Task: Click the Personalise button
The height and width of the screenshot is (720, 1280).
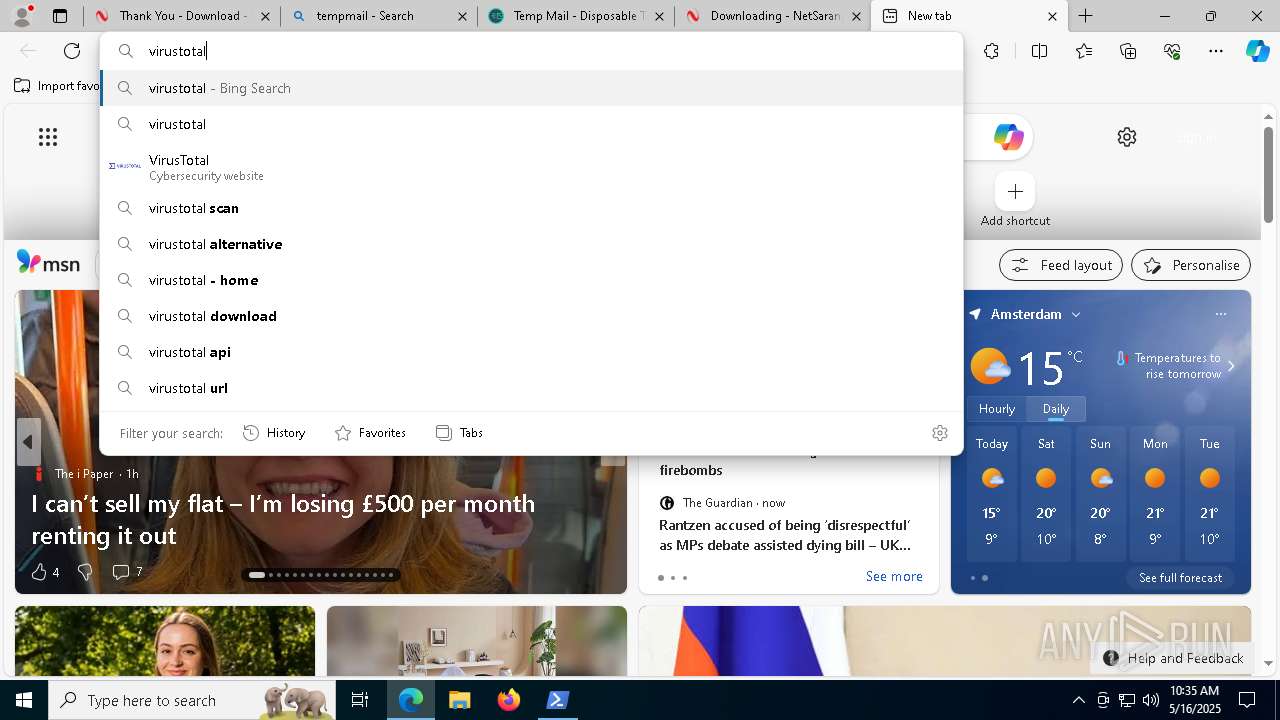Action: (1191, 265)
